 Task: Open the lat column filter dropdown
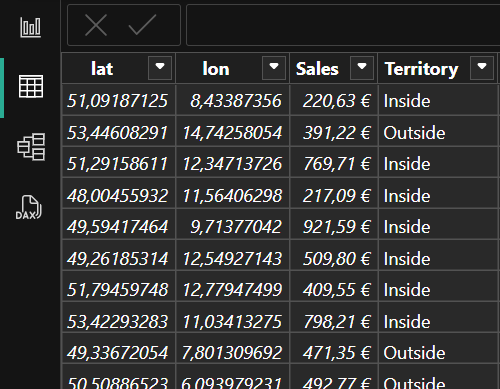160,68
